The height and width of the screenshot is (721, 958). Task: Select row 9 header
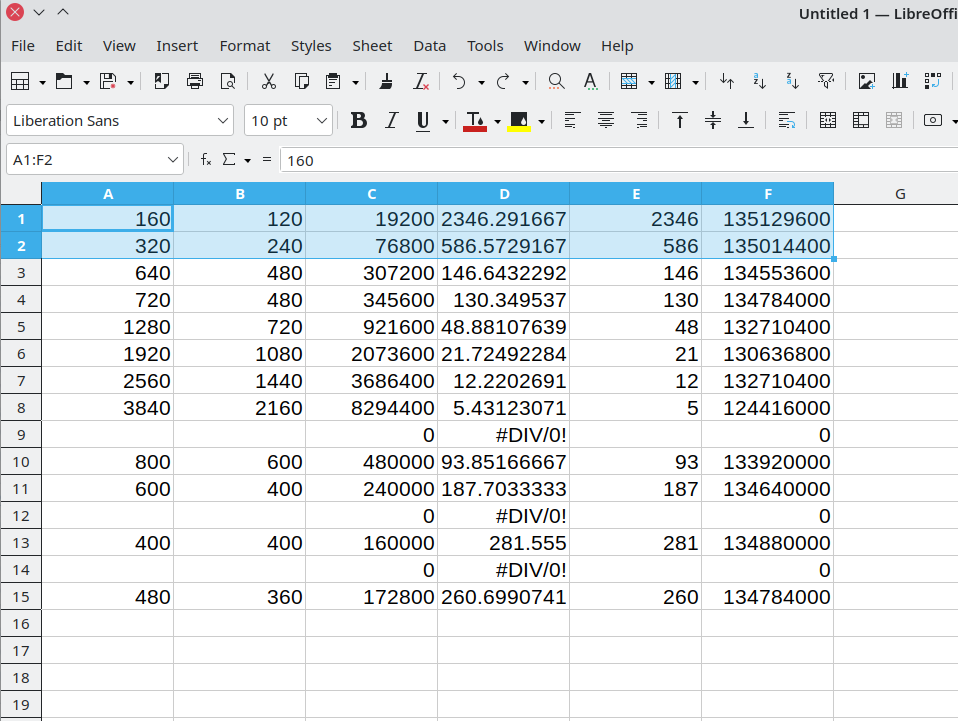(21, 434)
